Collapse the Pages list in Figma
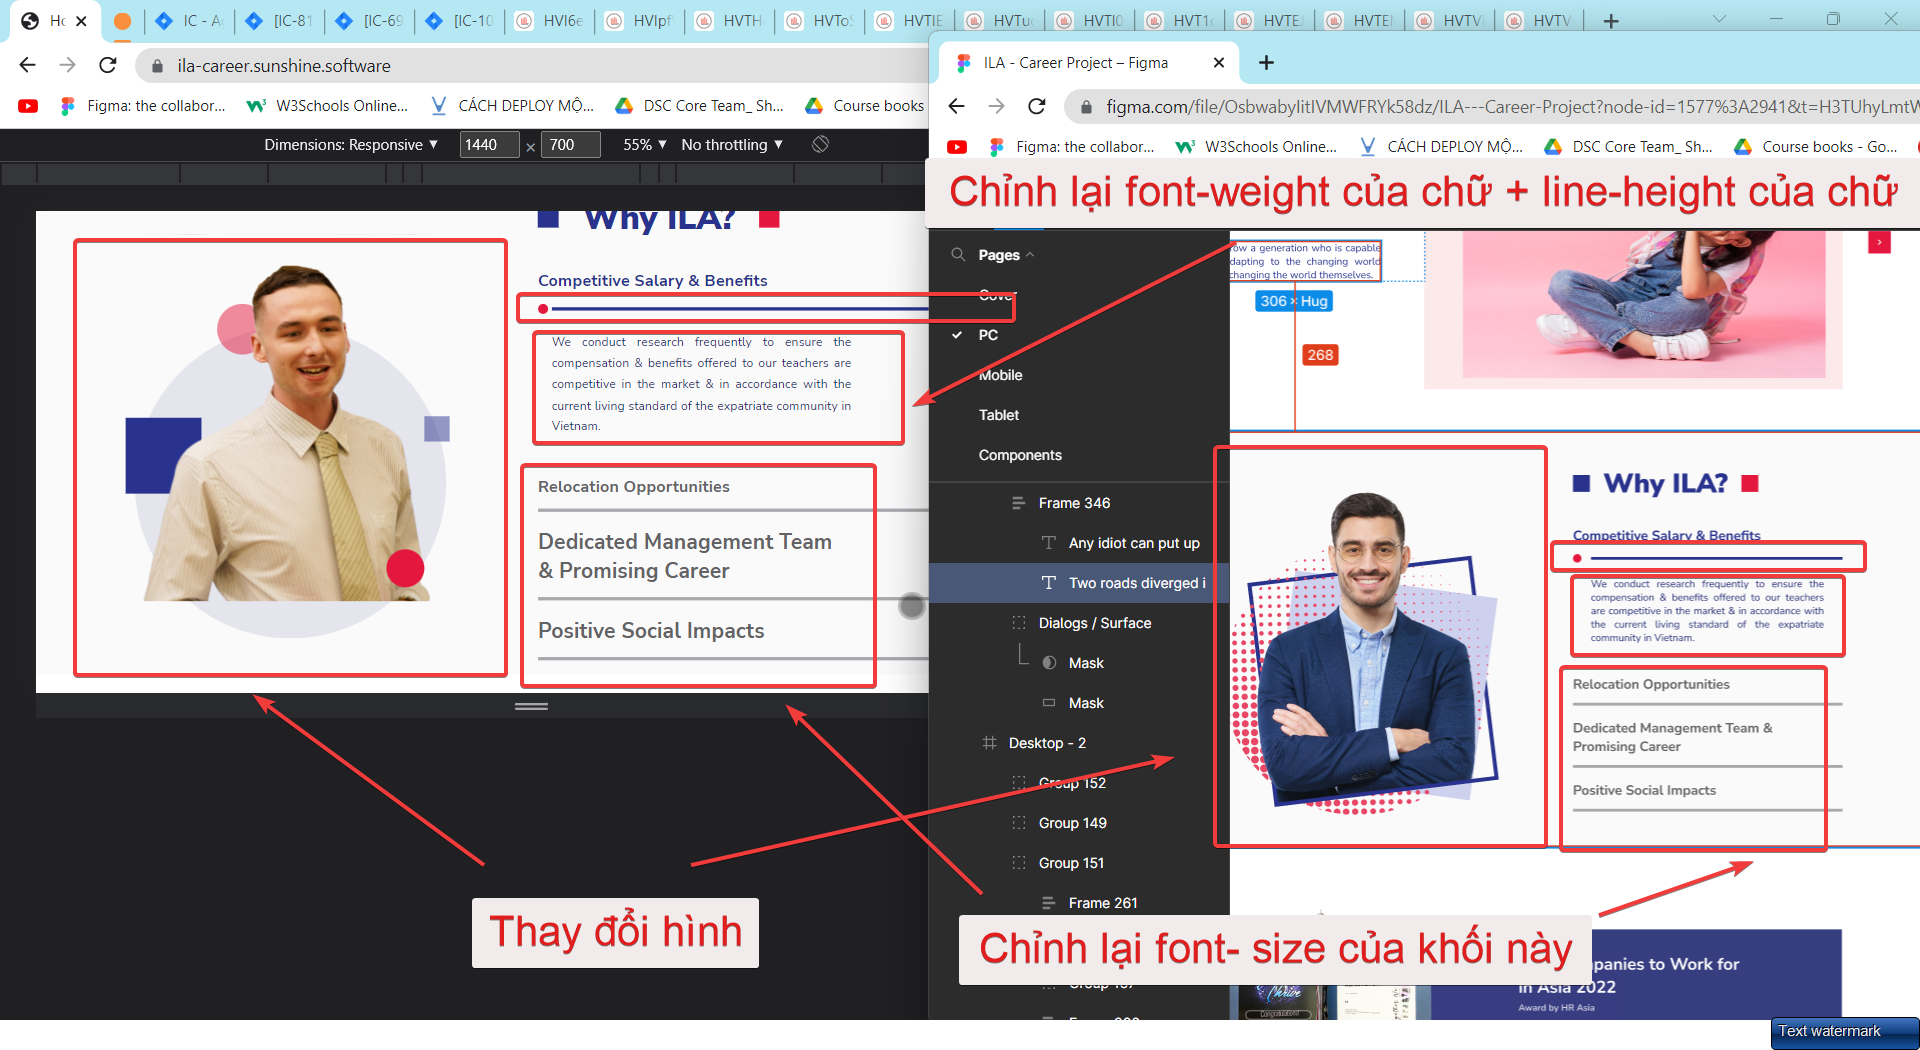Screen dimensions: 1920x1050 coord(1030,255)
